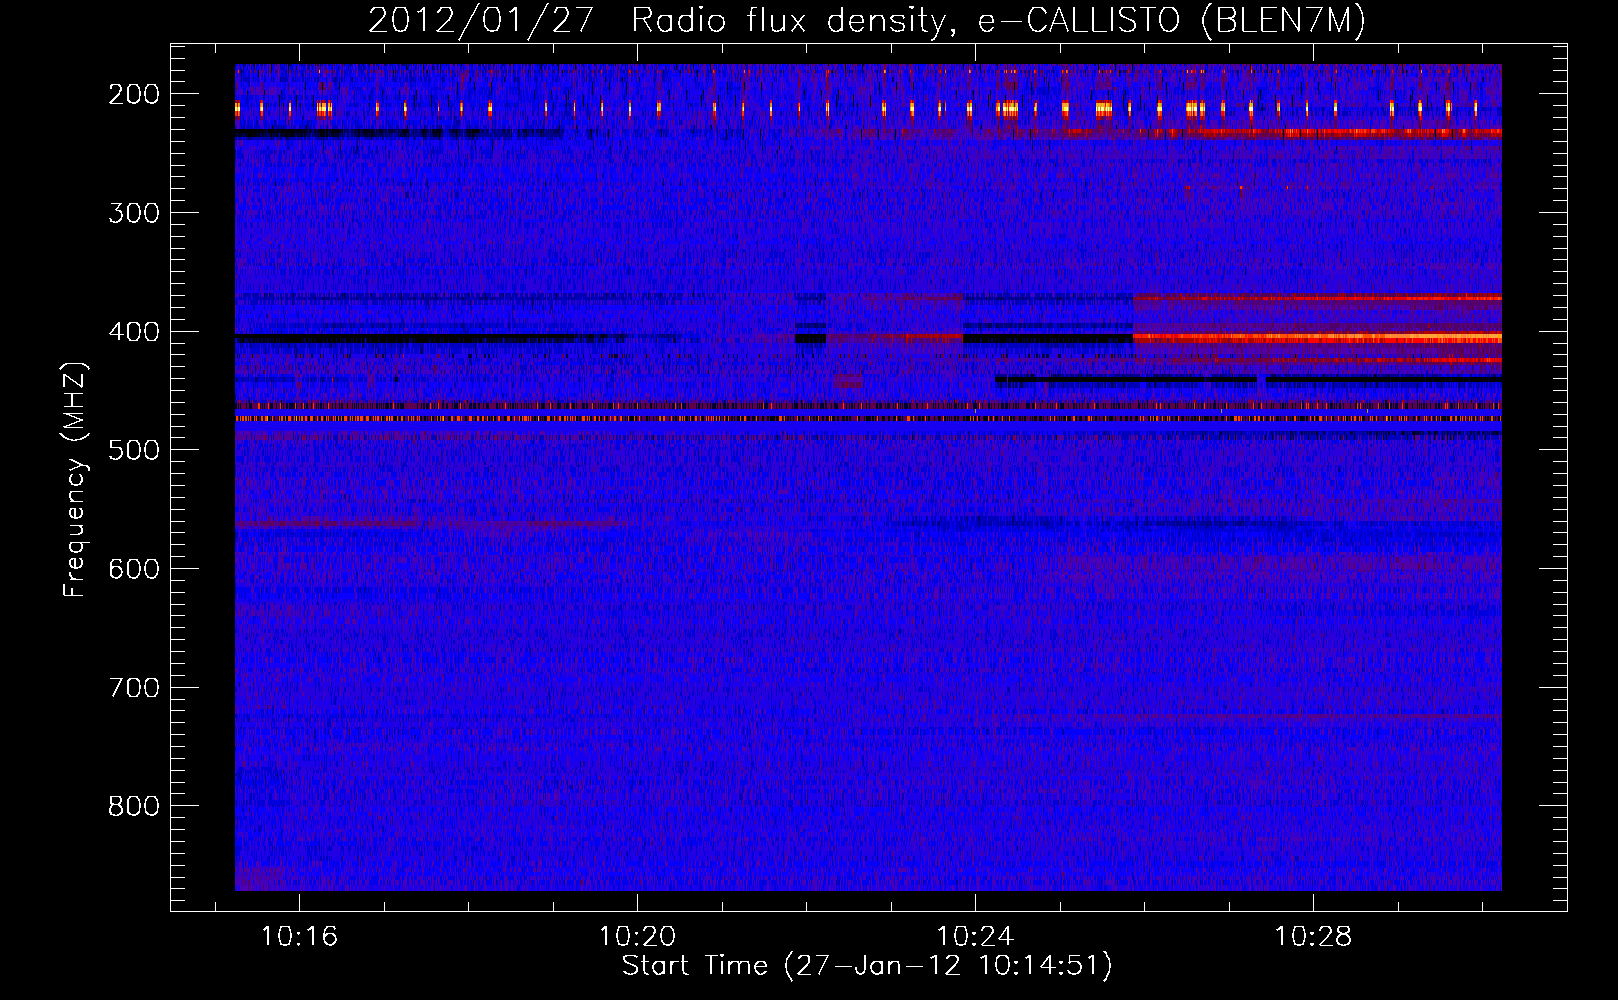Viewport: 1618px width, 1000px height.
Task: Click the 10:24 time tick label
Action: 975,937
